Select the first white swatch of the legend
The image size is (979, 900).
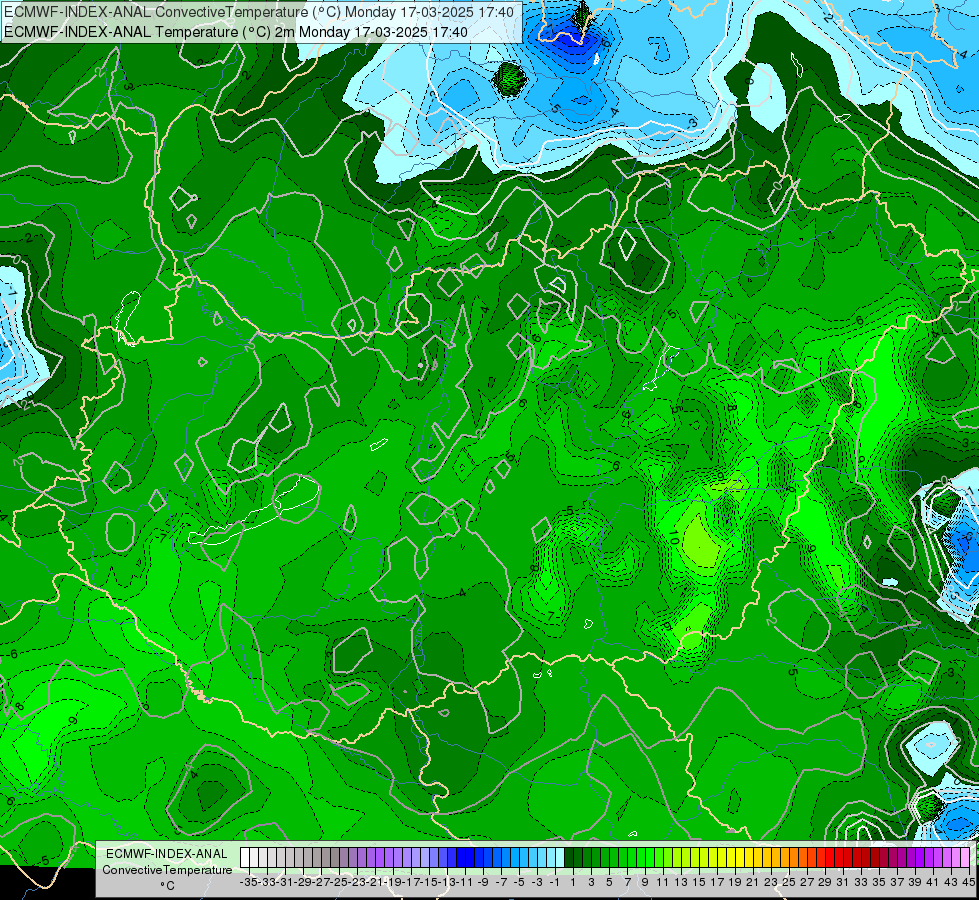pyautogui.click(x=245, y=858)
